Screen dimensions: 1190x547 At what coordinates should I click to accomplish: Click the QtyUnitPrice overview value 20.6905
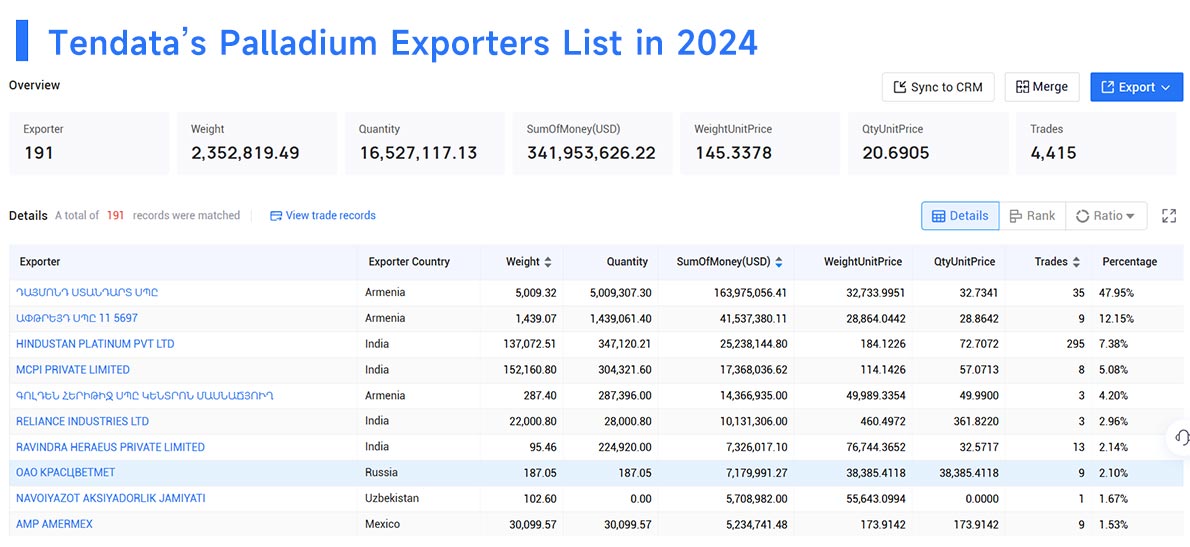point(896,152)
